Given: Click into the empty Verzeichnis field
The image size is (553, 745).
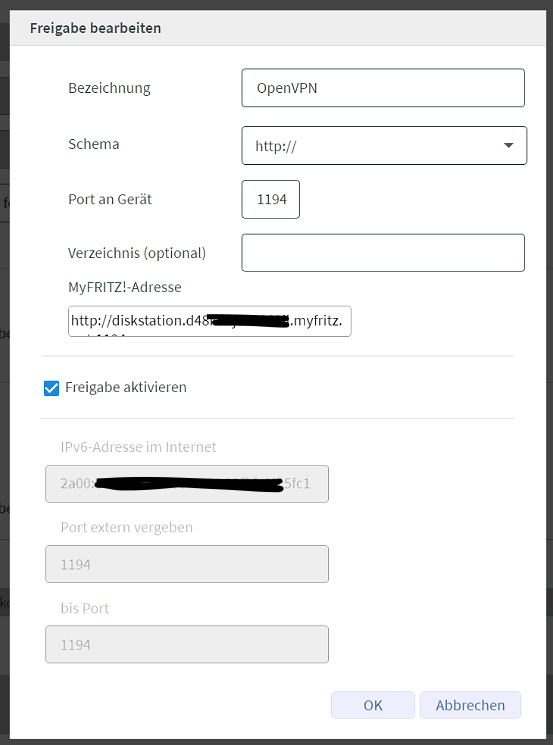Looking at the screenshot, I should point(383,253).
